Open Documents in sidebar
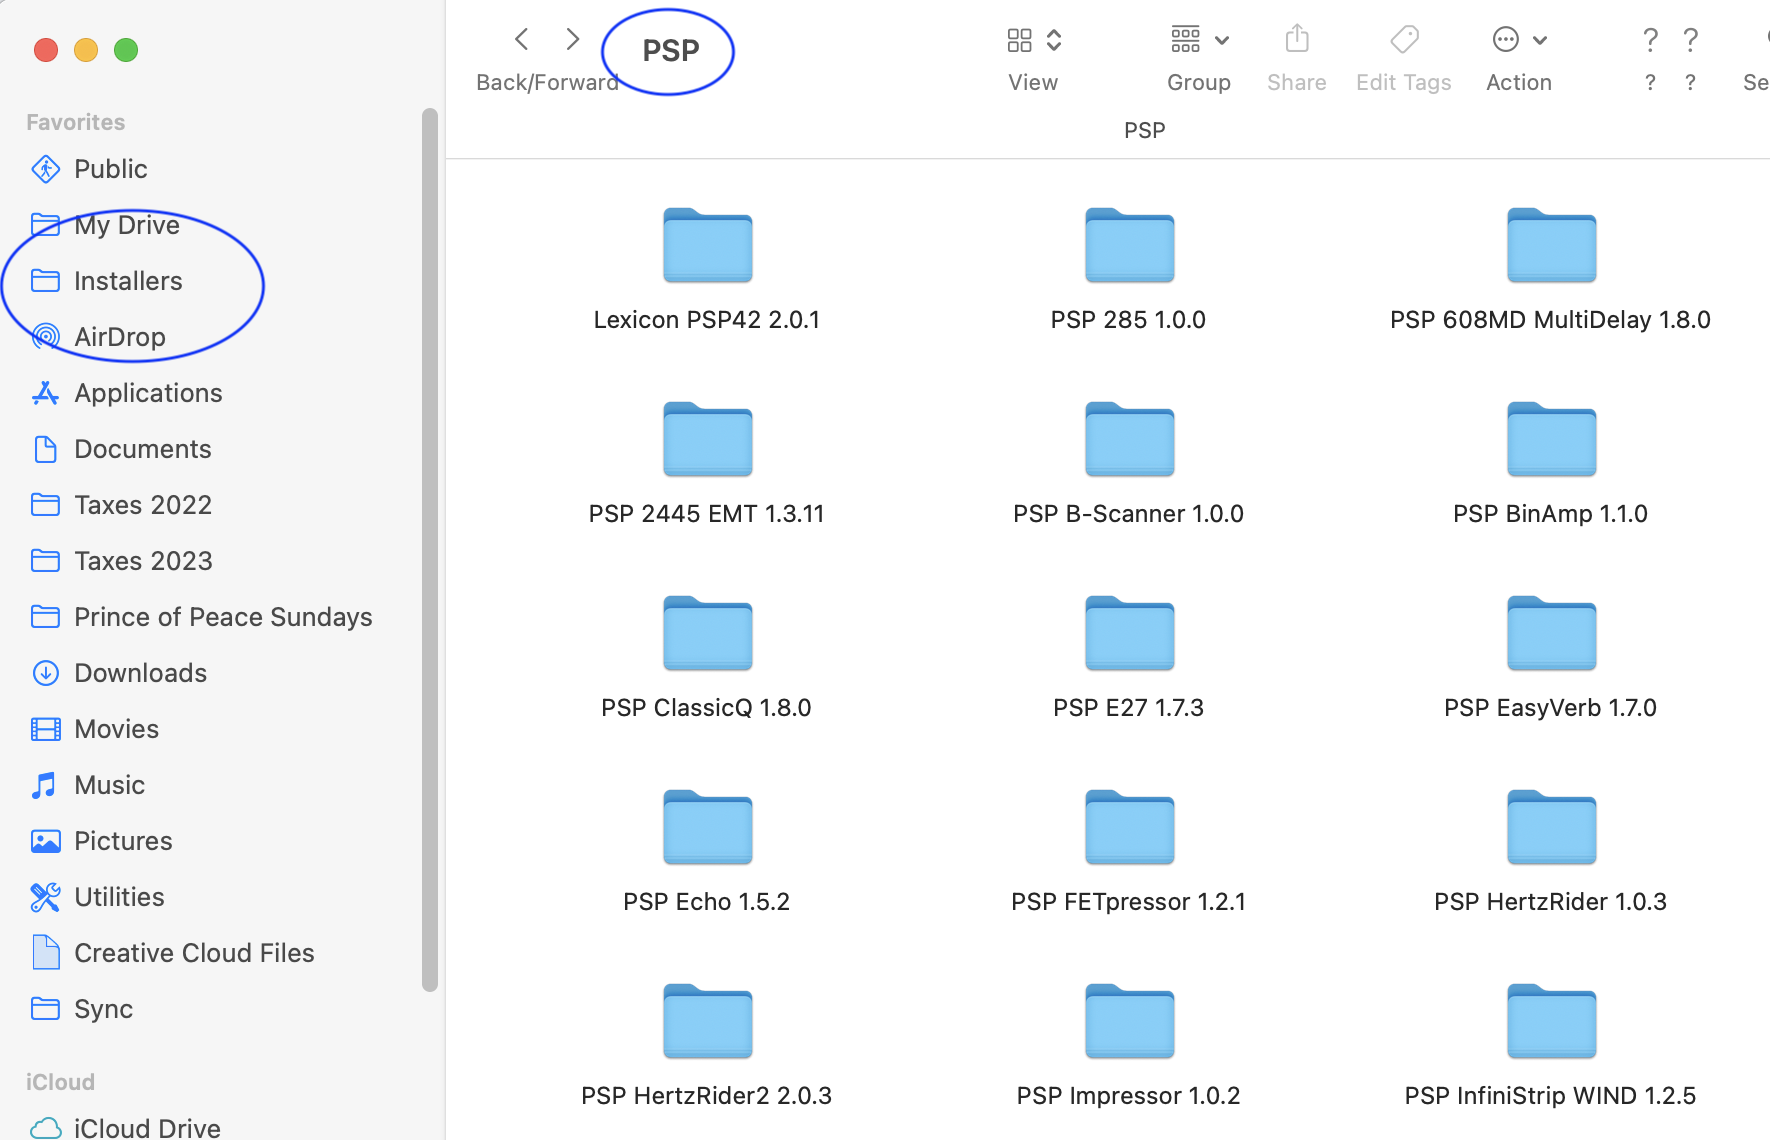 pos(143,449)
